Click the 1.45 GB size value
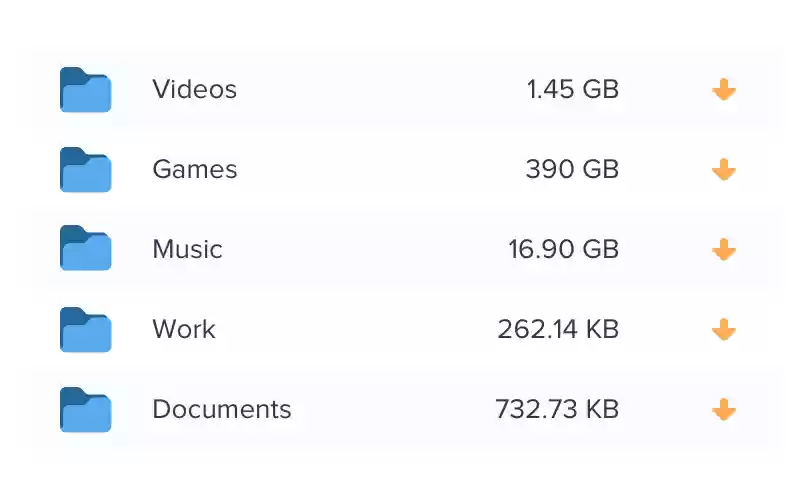Screen dimensions: 800x500 click(573, 90)
